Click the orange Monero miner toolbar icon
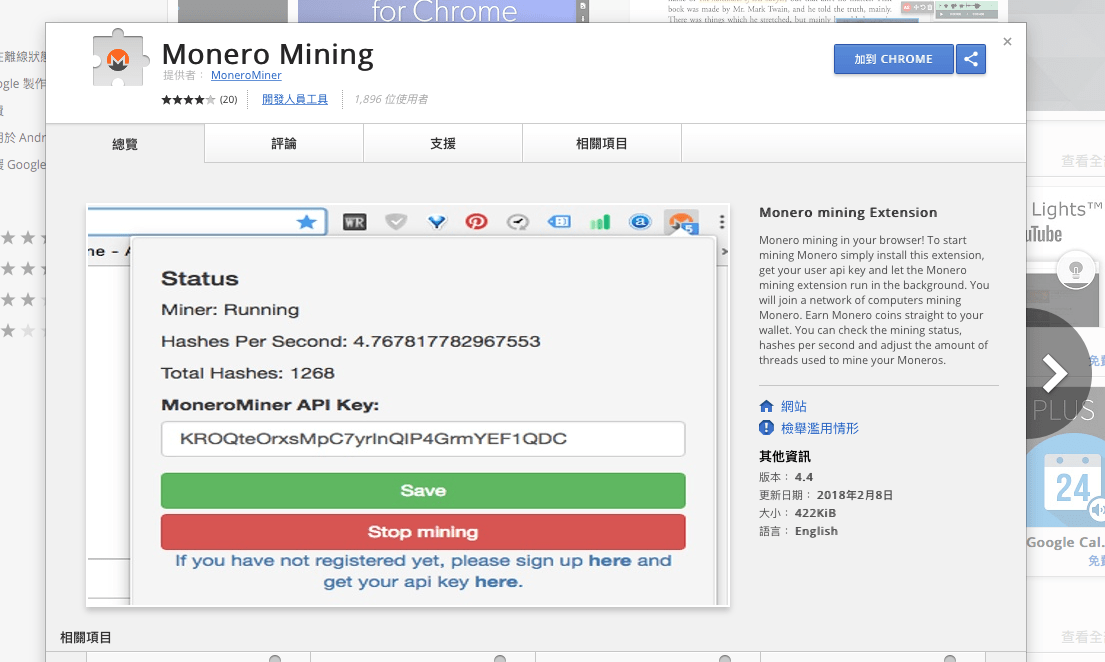The width and height of the screenshot is (1105, 662). pos(681,223)
